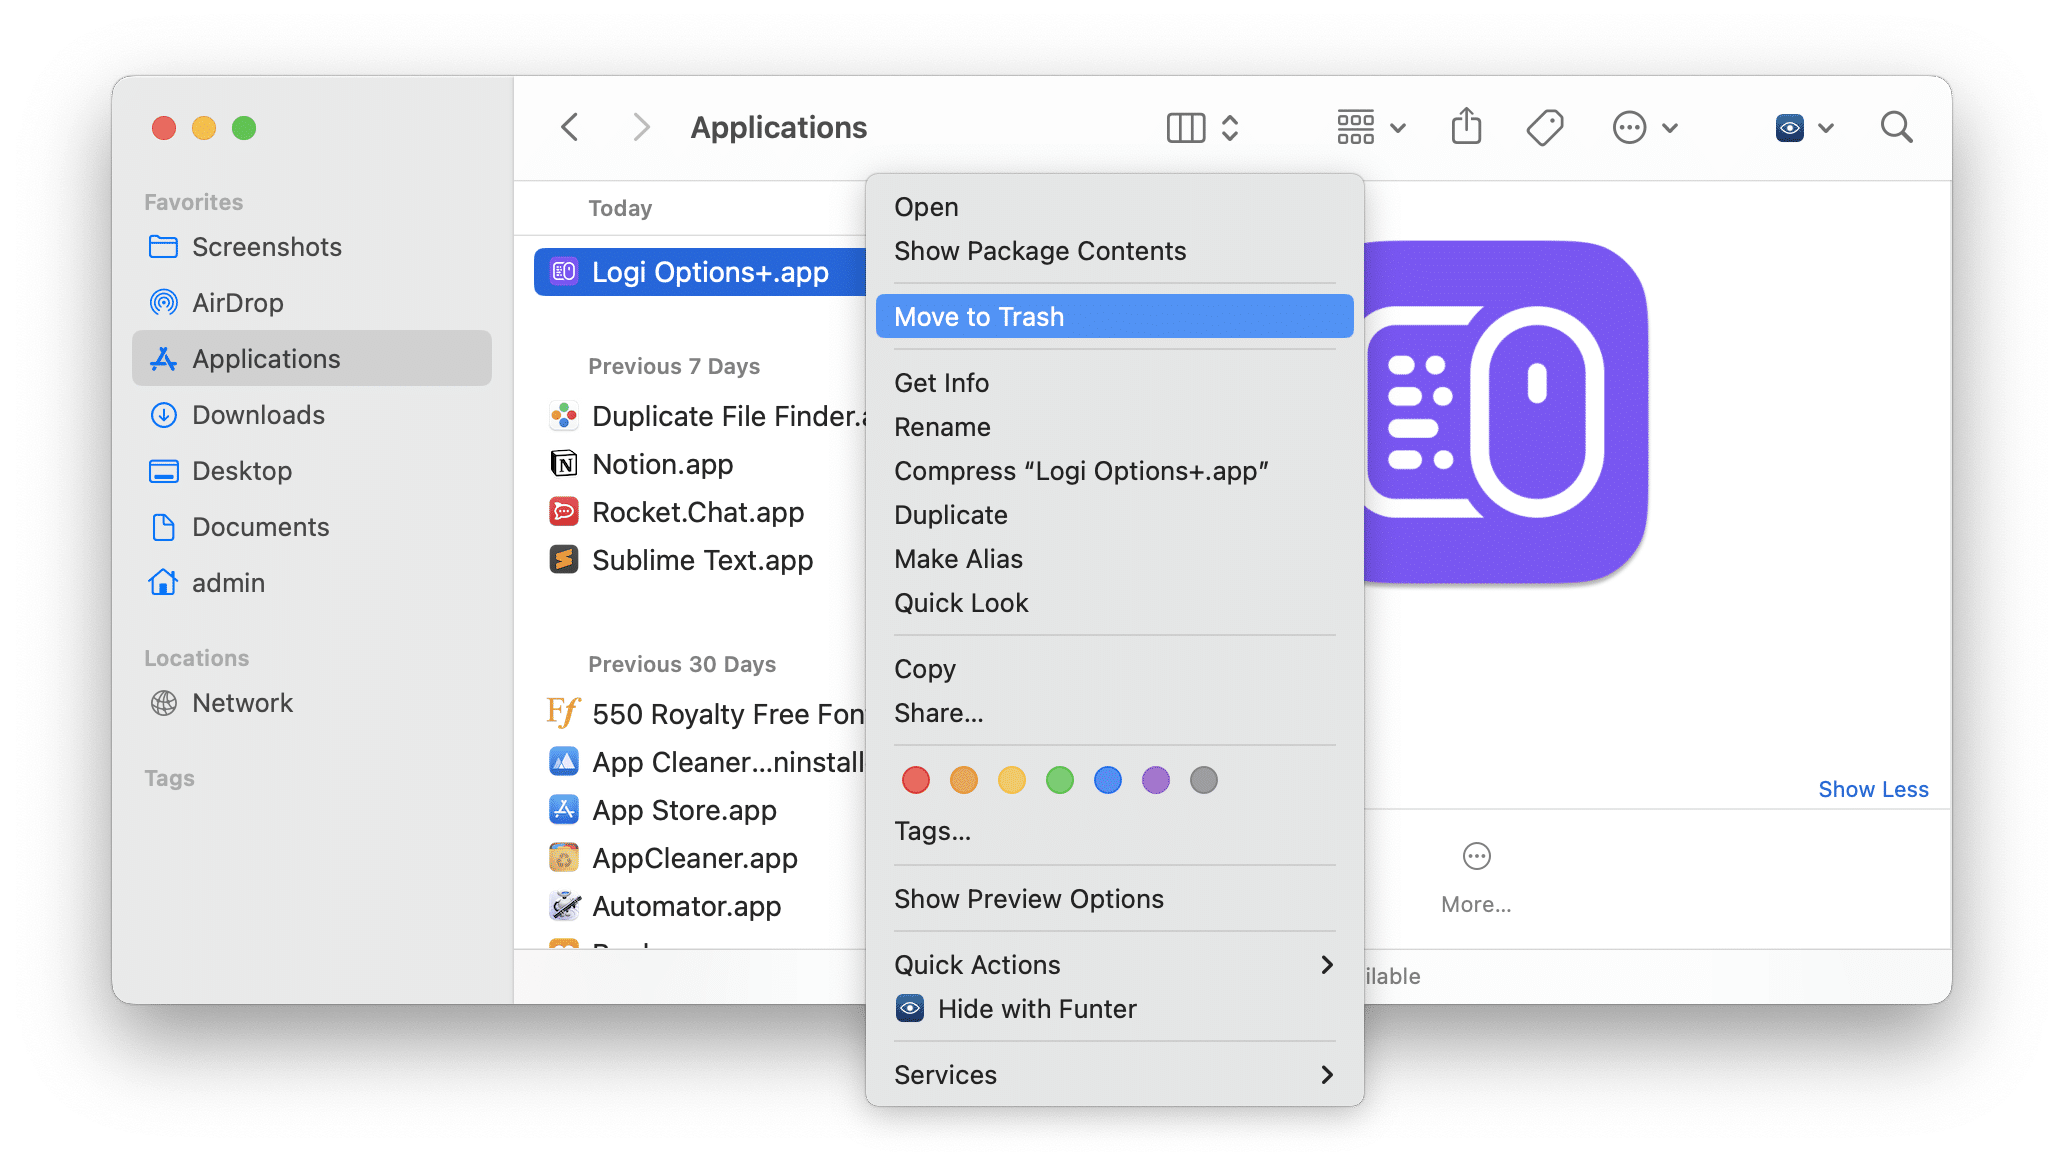Viewport: 2064px width, 1152px height.
Task: Open the group-by grid icon menu
Action: coord(1356,127)
